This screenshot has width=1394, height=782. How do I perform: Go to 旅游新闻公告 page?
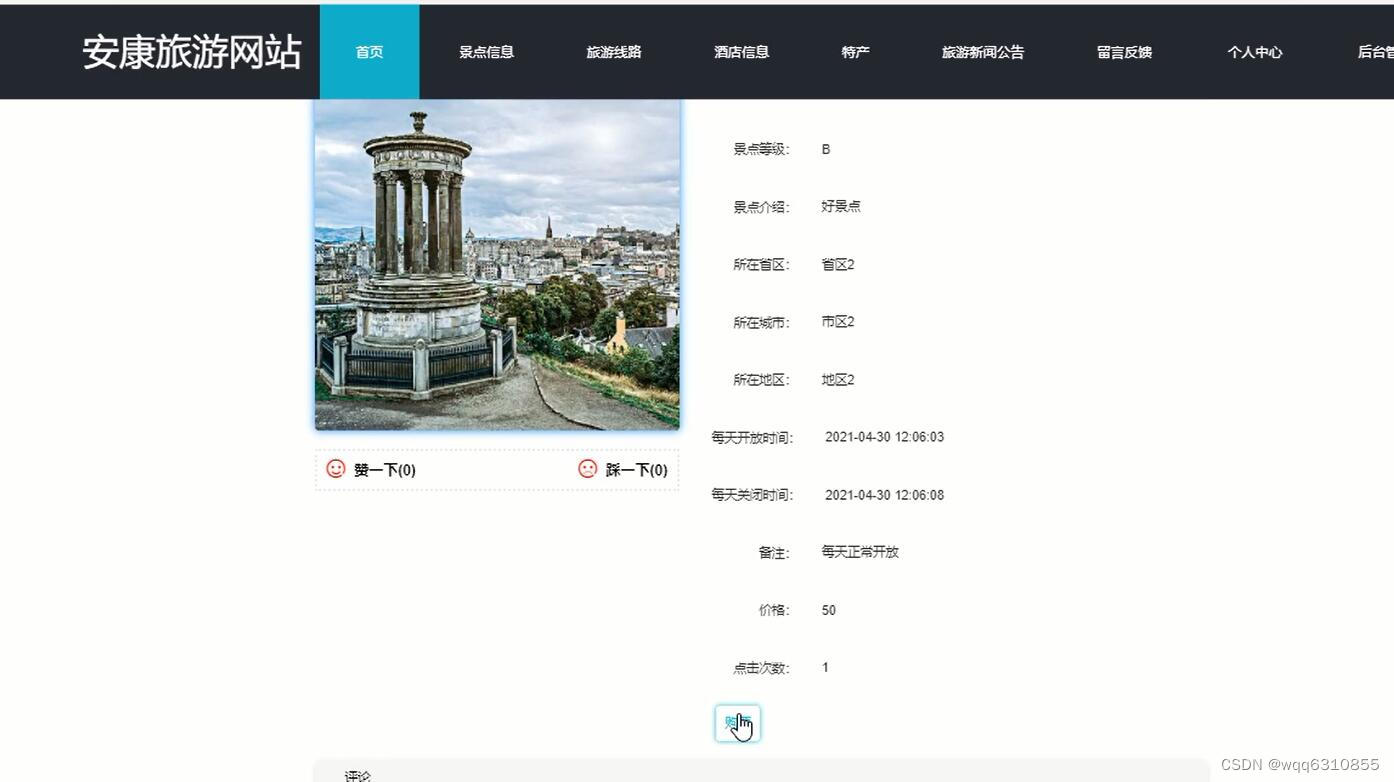[983, 52]
